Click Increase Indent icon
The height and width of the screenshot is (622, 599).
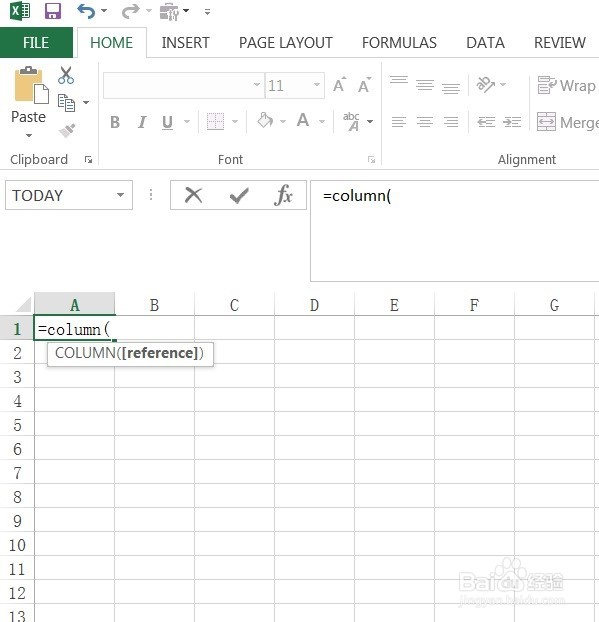point(512,122)
